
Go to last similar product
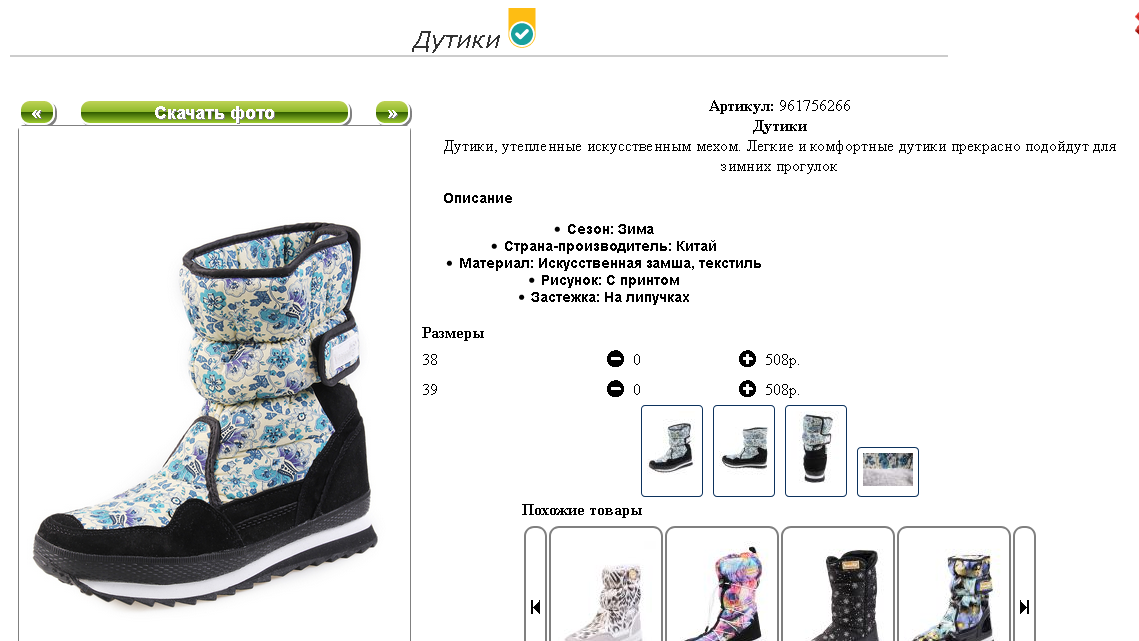pos(1024,607)
